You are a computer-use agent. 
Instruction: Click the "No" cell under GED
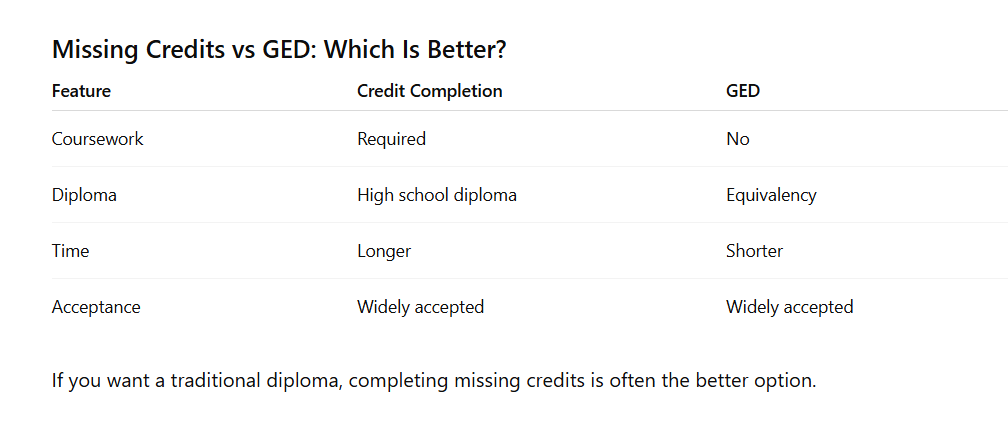pyautogui.click(x=737, y=139)
